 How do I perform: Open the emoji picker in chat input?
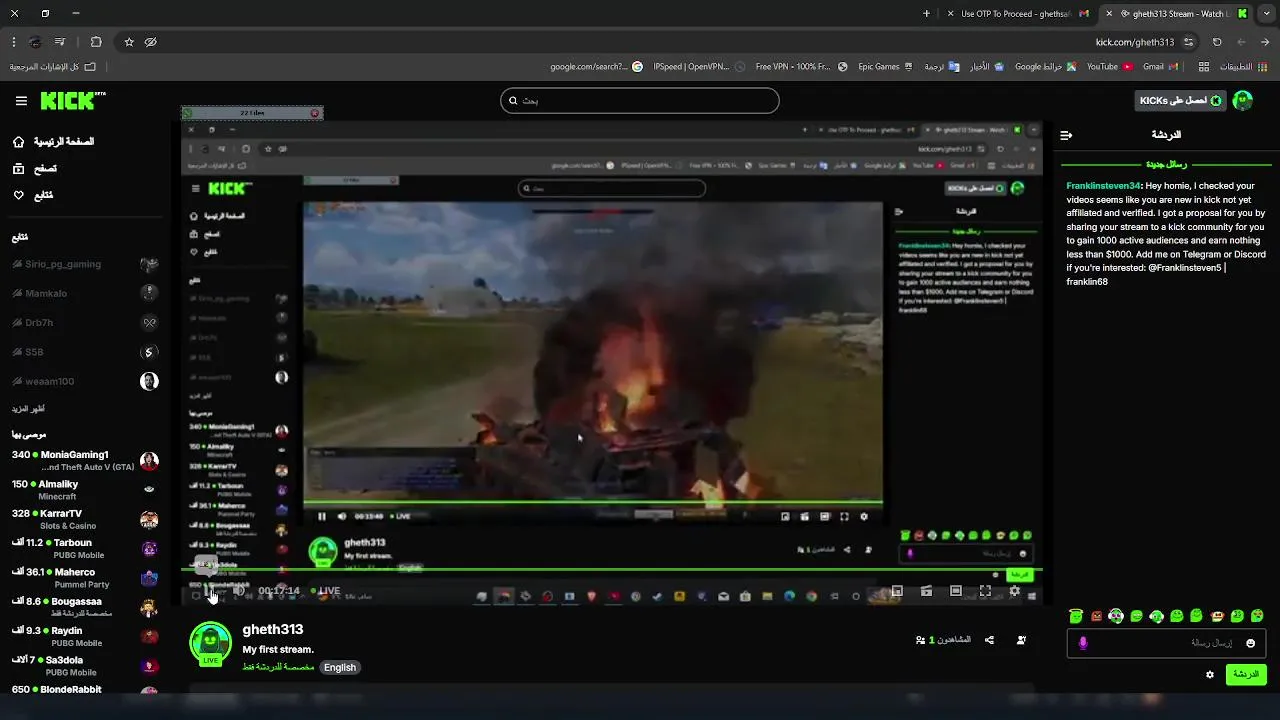(1250, 643)
